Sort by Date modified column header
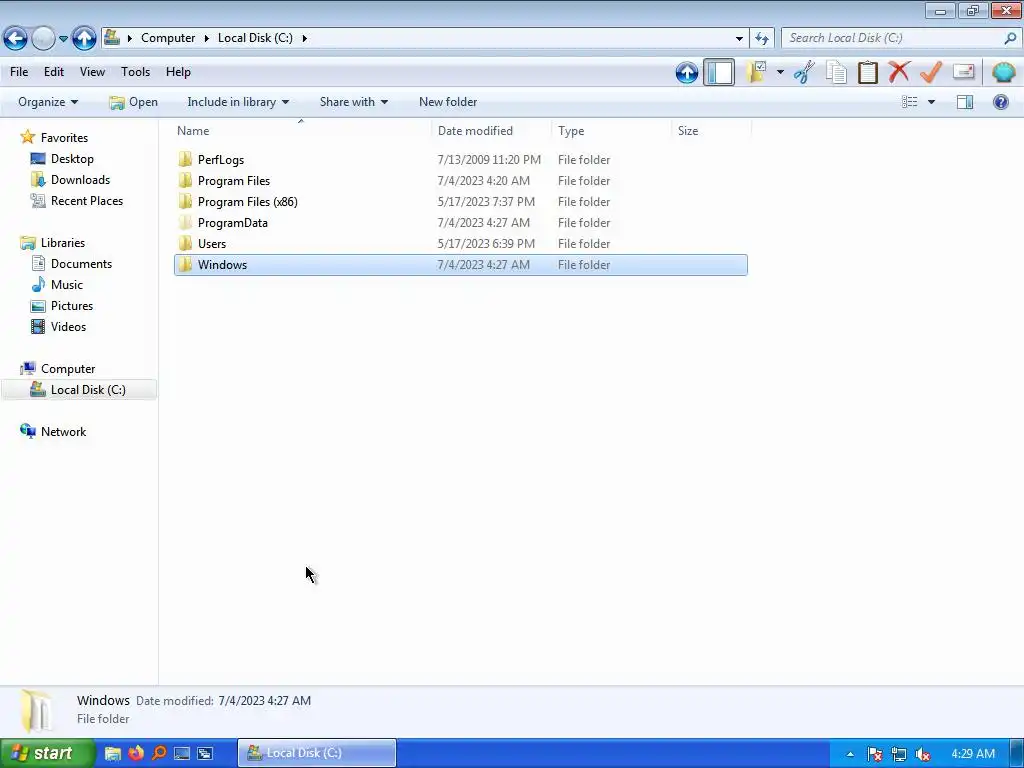Viewport: 1024px width, 768px height. (492, 131)
